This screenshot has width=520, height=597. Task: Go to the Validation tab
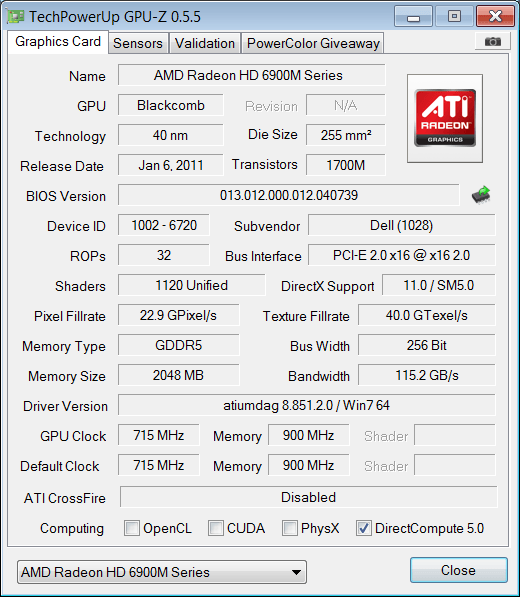[205, 43]
